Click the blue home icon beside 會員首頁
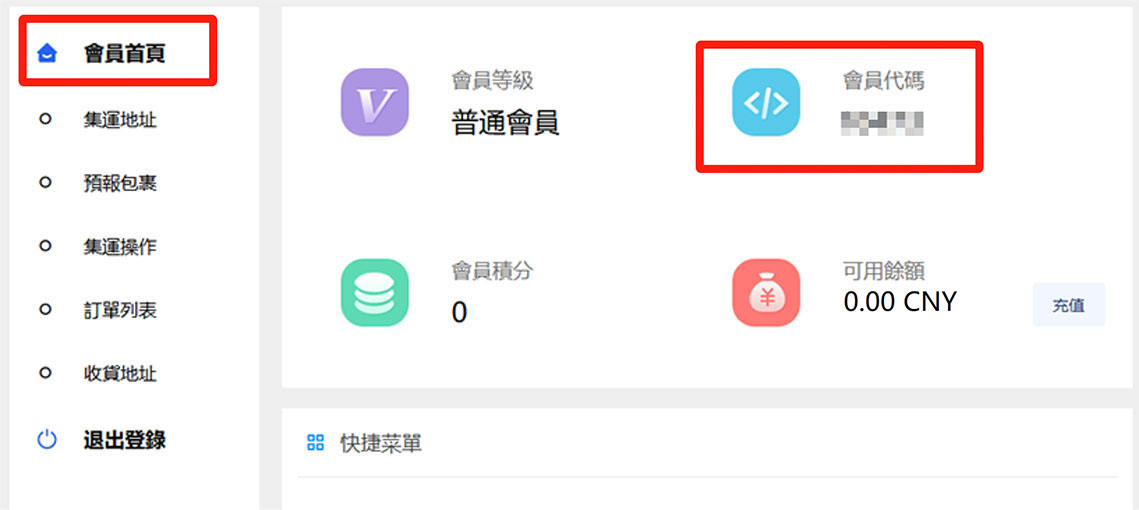This screenshot has height=510, width=1139. coord(46,53)
